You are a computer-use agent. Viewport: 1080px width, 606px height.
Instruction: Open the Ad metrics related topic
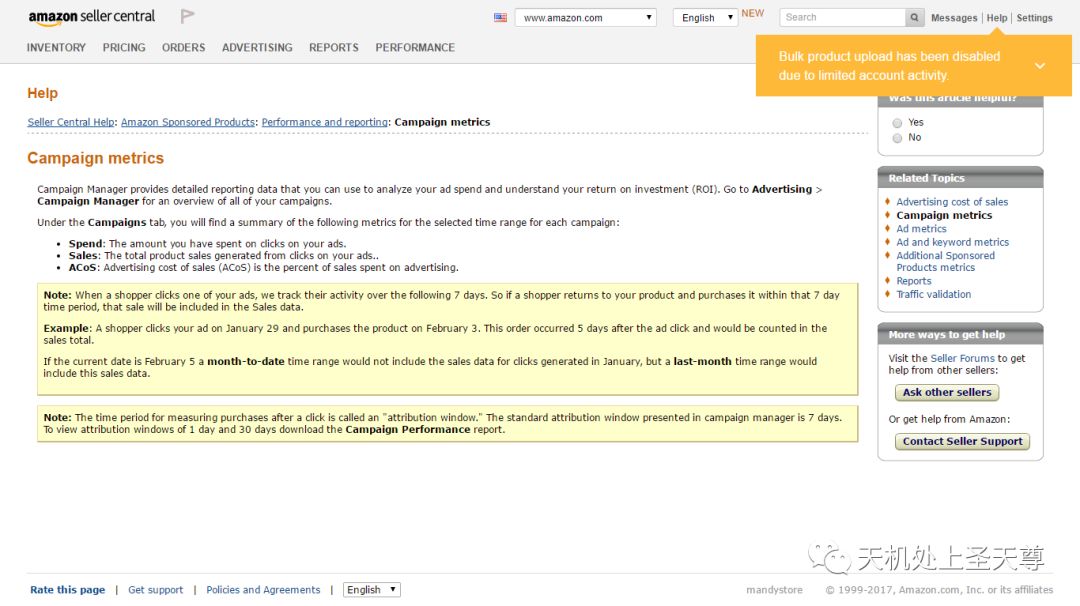tap(921, 229)
